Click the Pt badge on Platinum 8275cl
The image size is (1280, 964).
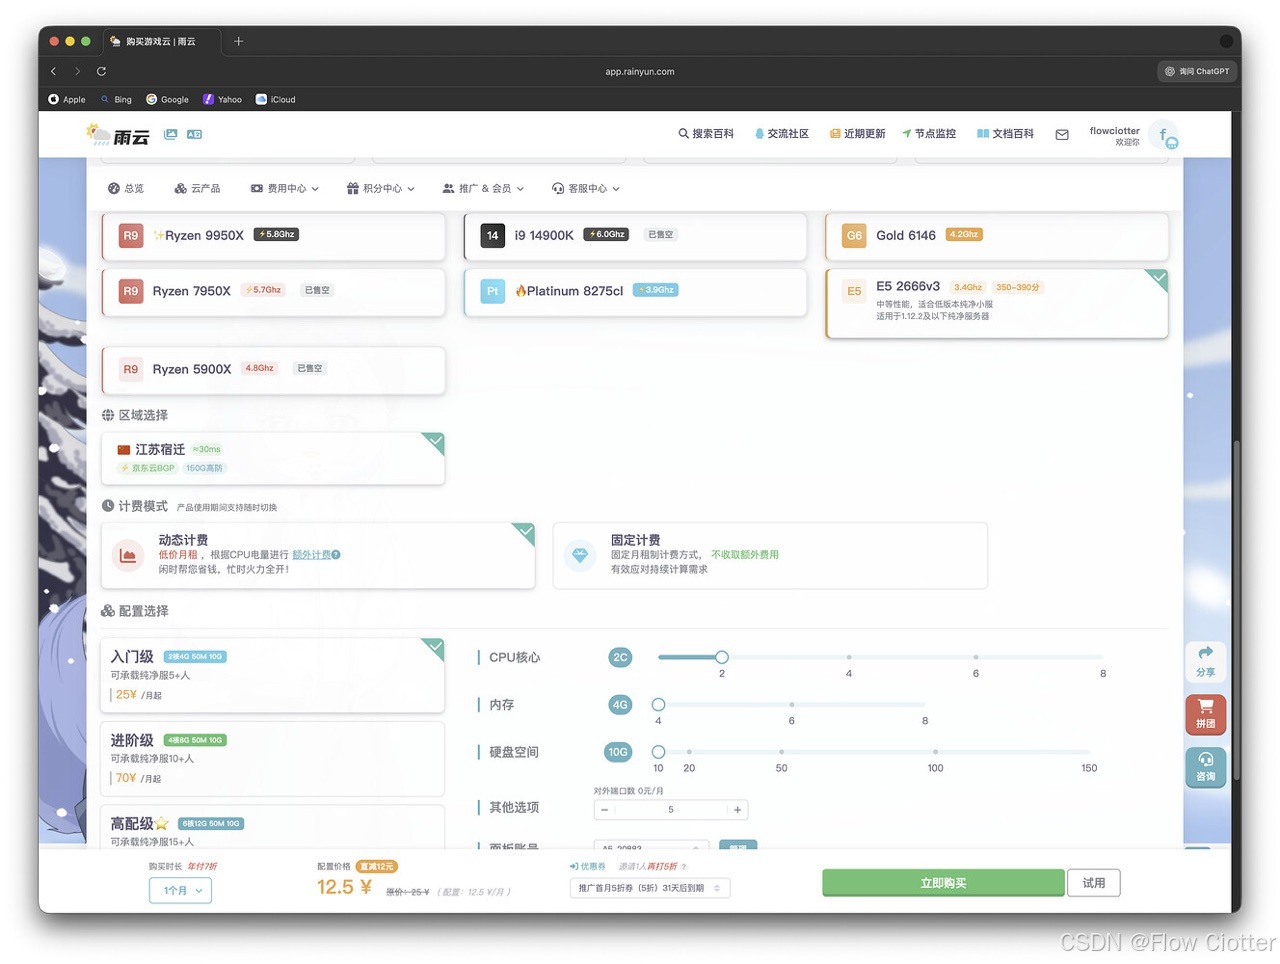493,291
